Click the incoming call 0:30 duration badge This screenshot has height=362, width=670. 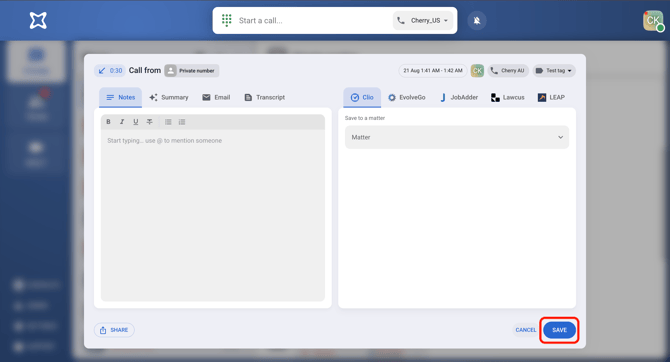[x=110, y=71]
